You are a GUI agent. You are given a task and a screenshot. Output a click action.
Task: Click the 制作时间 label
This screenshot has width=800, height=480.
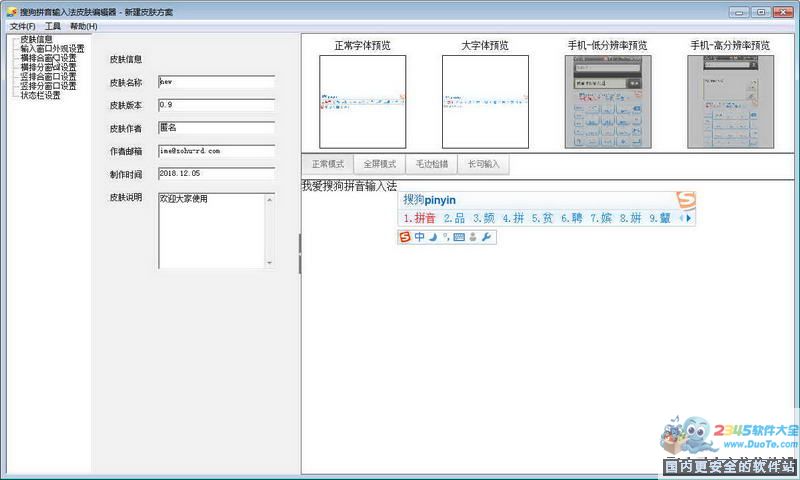coord(126,174)
